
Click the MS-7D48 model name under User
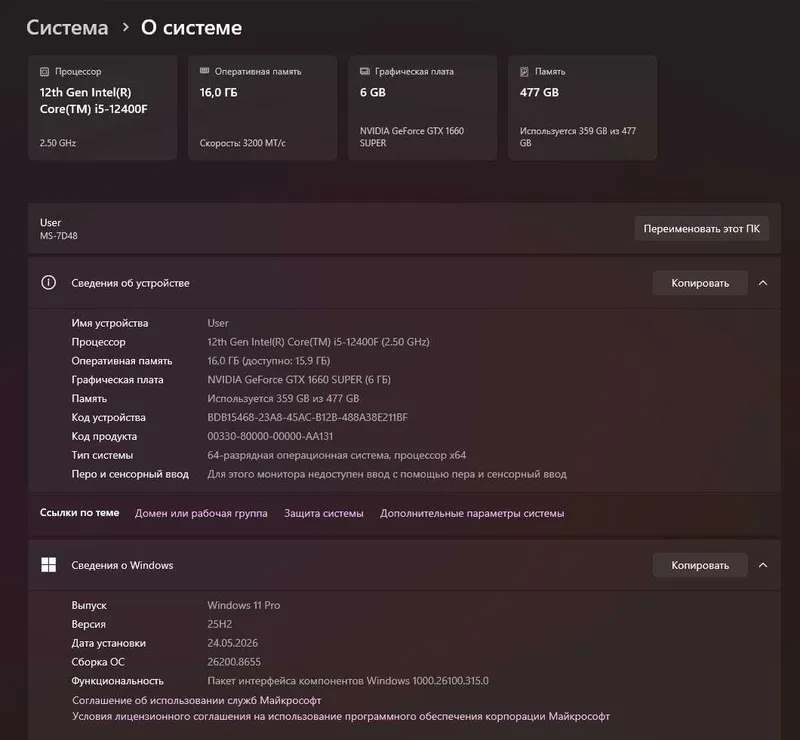(x=59, y=236)
